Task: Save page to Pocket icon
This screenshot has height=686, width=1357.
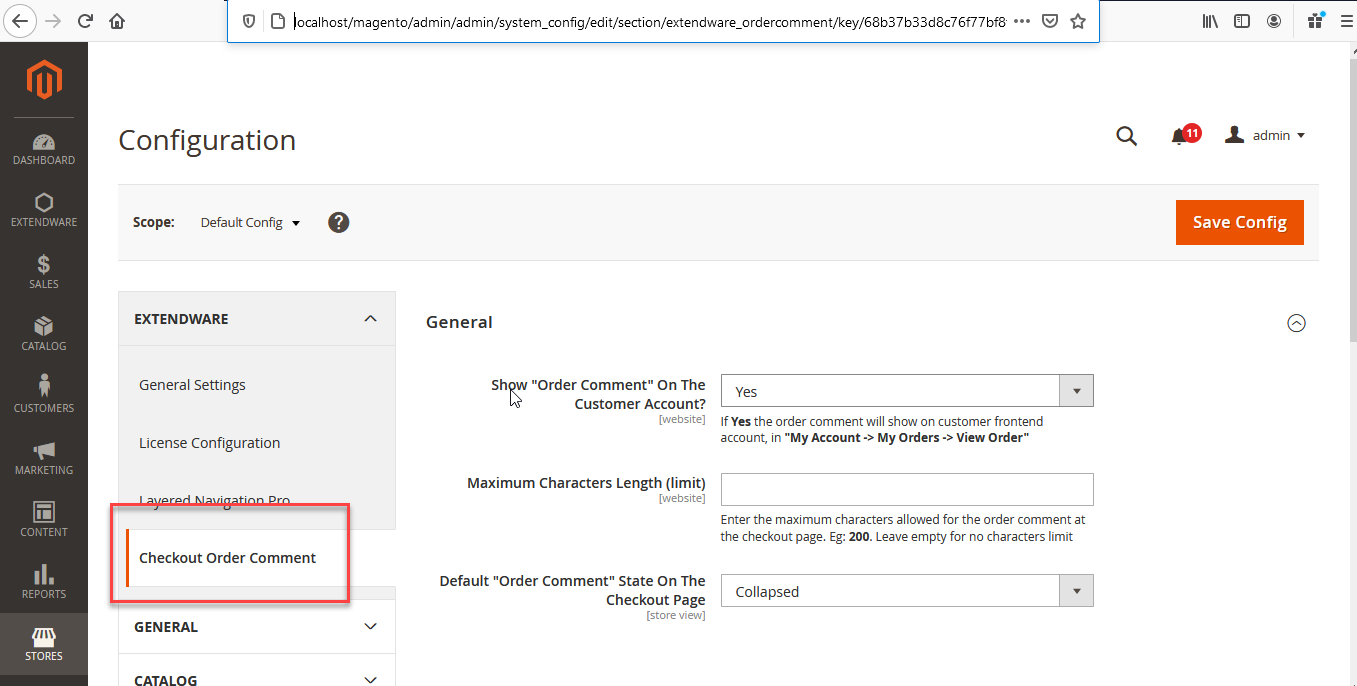Action: click(1050, 21)
